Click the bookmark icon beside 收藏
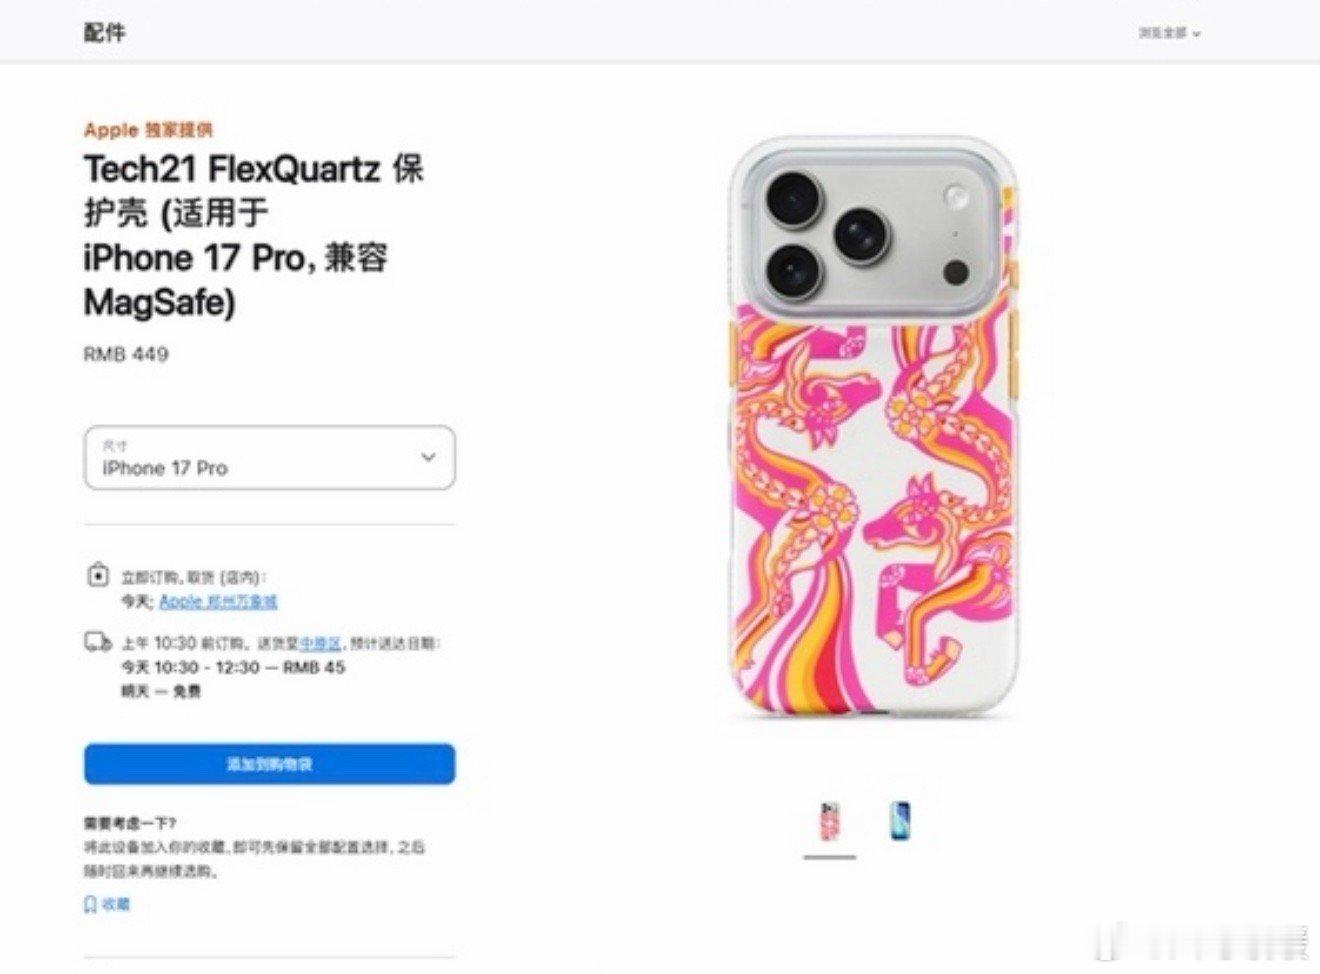The width and height of the screenshot is (1320, 974). [x=90, y=904]
